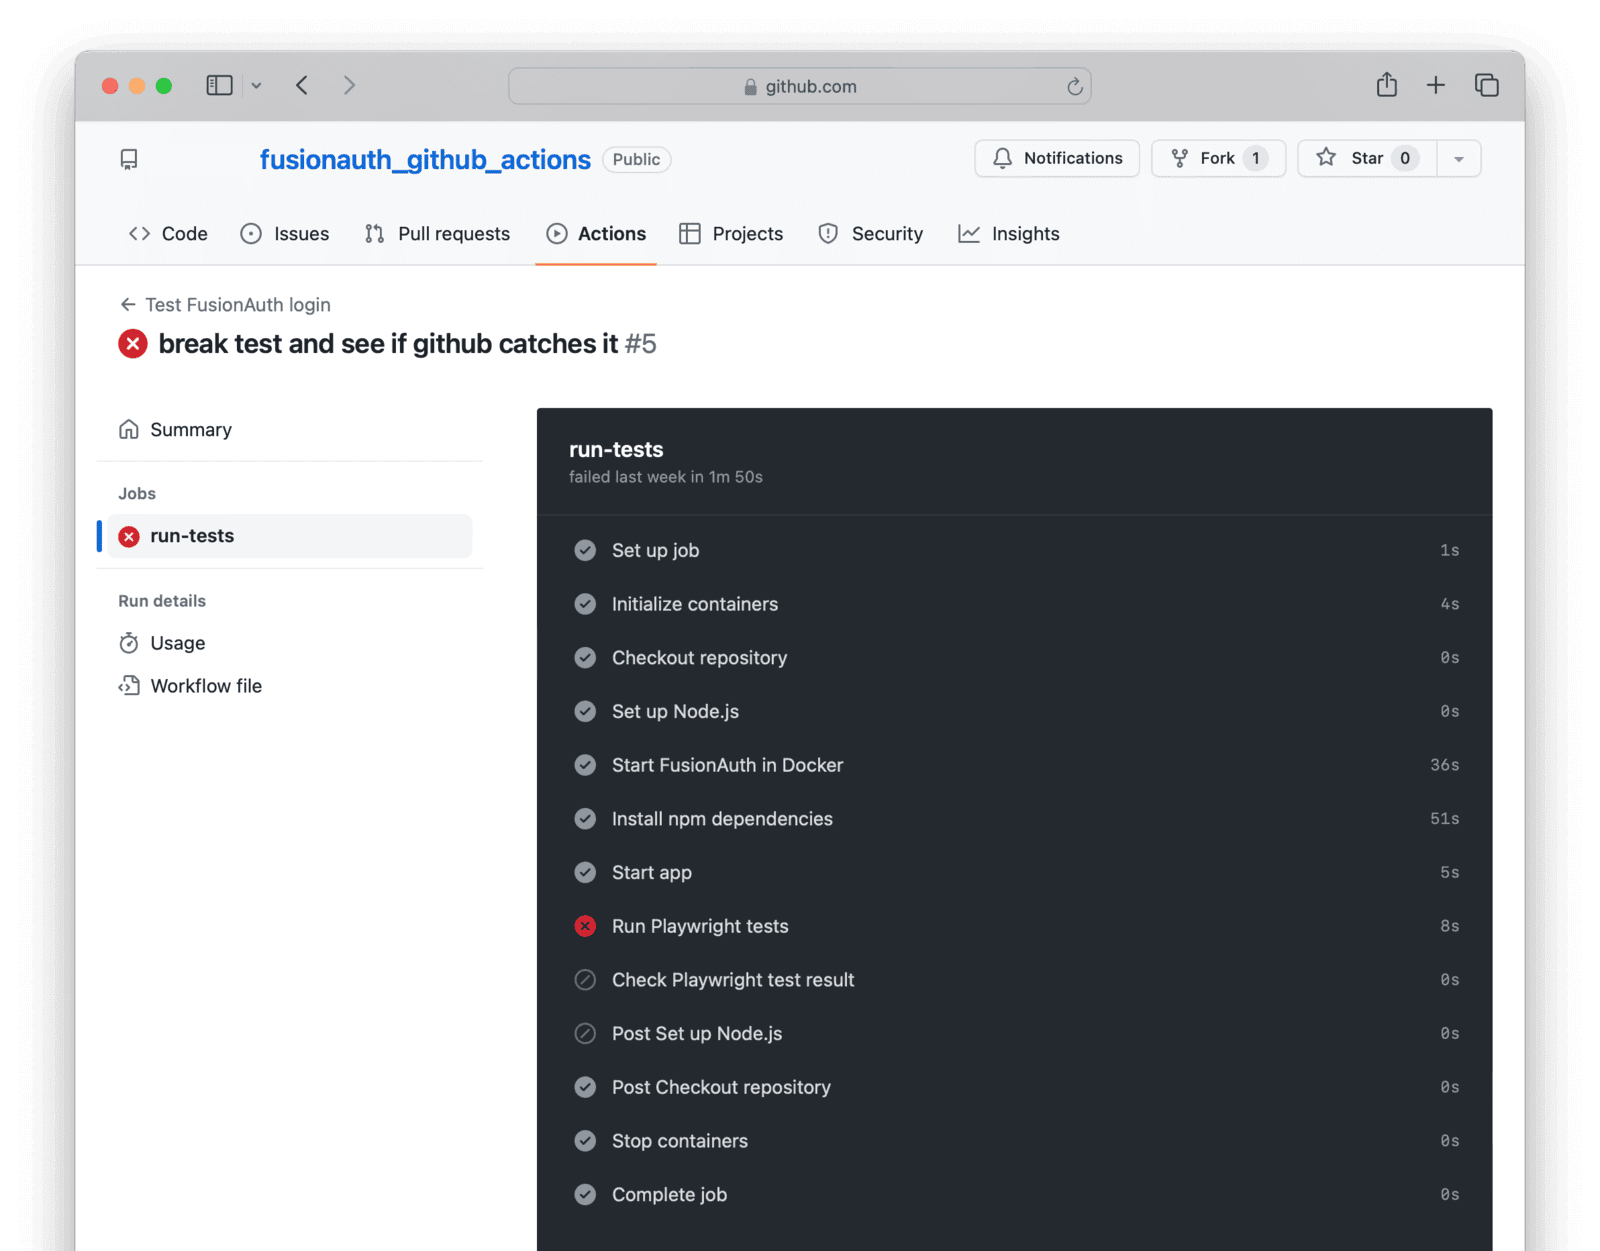The height and width of the screenshot is (1251, 1600).
Task: Click the Star outline icon
Action: pyautogui.click(x=1326, y=158)
